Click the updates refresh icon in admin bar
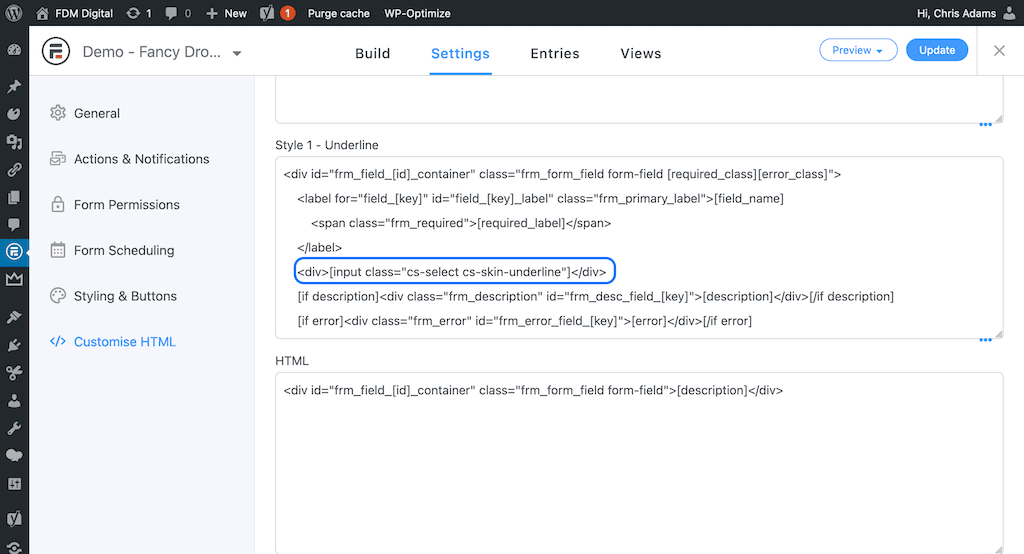The height and width of the screenshot is (554, 1024). [134, 14]
